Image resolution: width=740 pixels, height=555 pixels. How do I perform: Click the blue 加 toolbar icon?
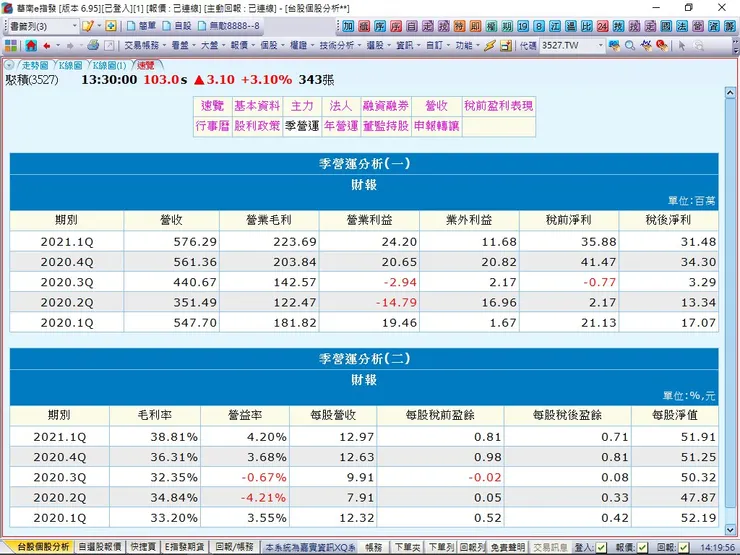[x=348, y=26]
